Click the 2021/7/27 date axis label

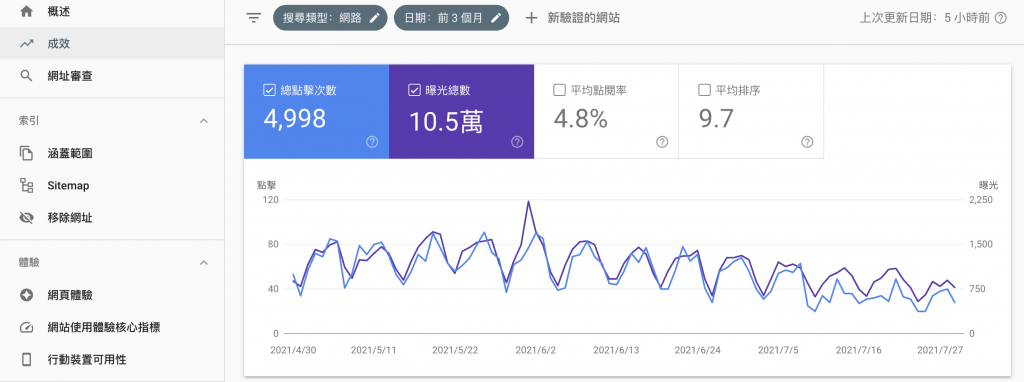click(x=940, y=350)
